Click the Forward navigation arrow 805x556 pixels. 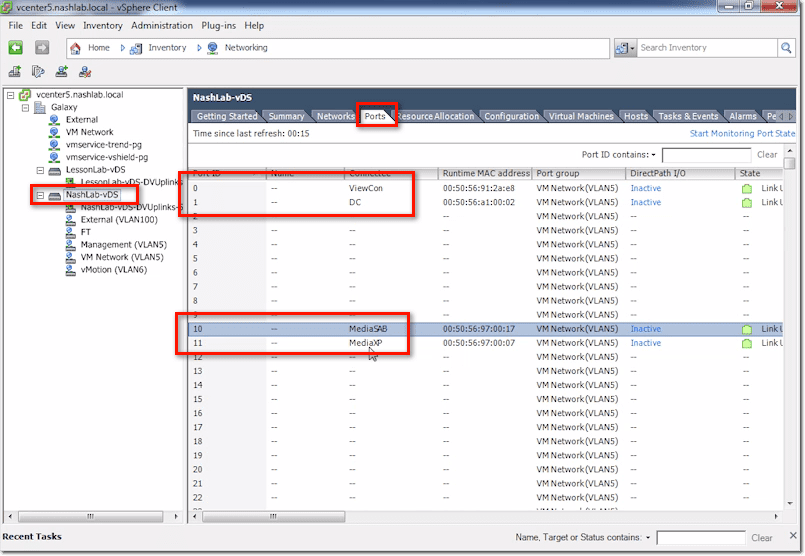point(42,48)
